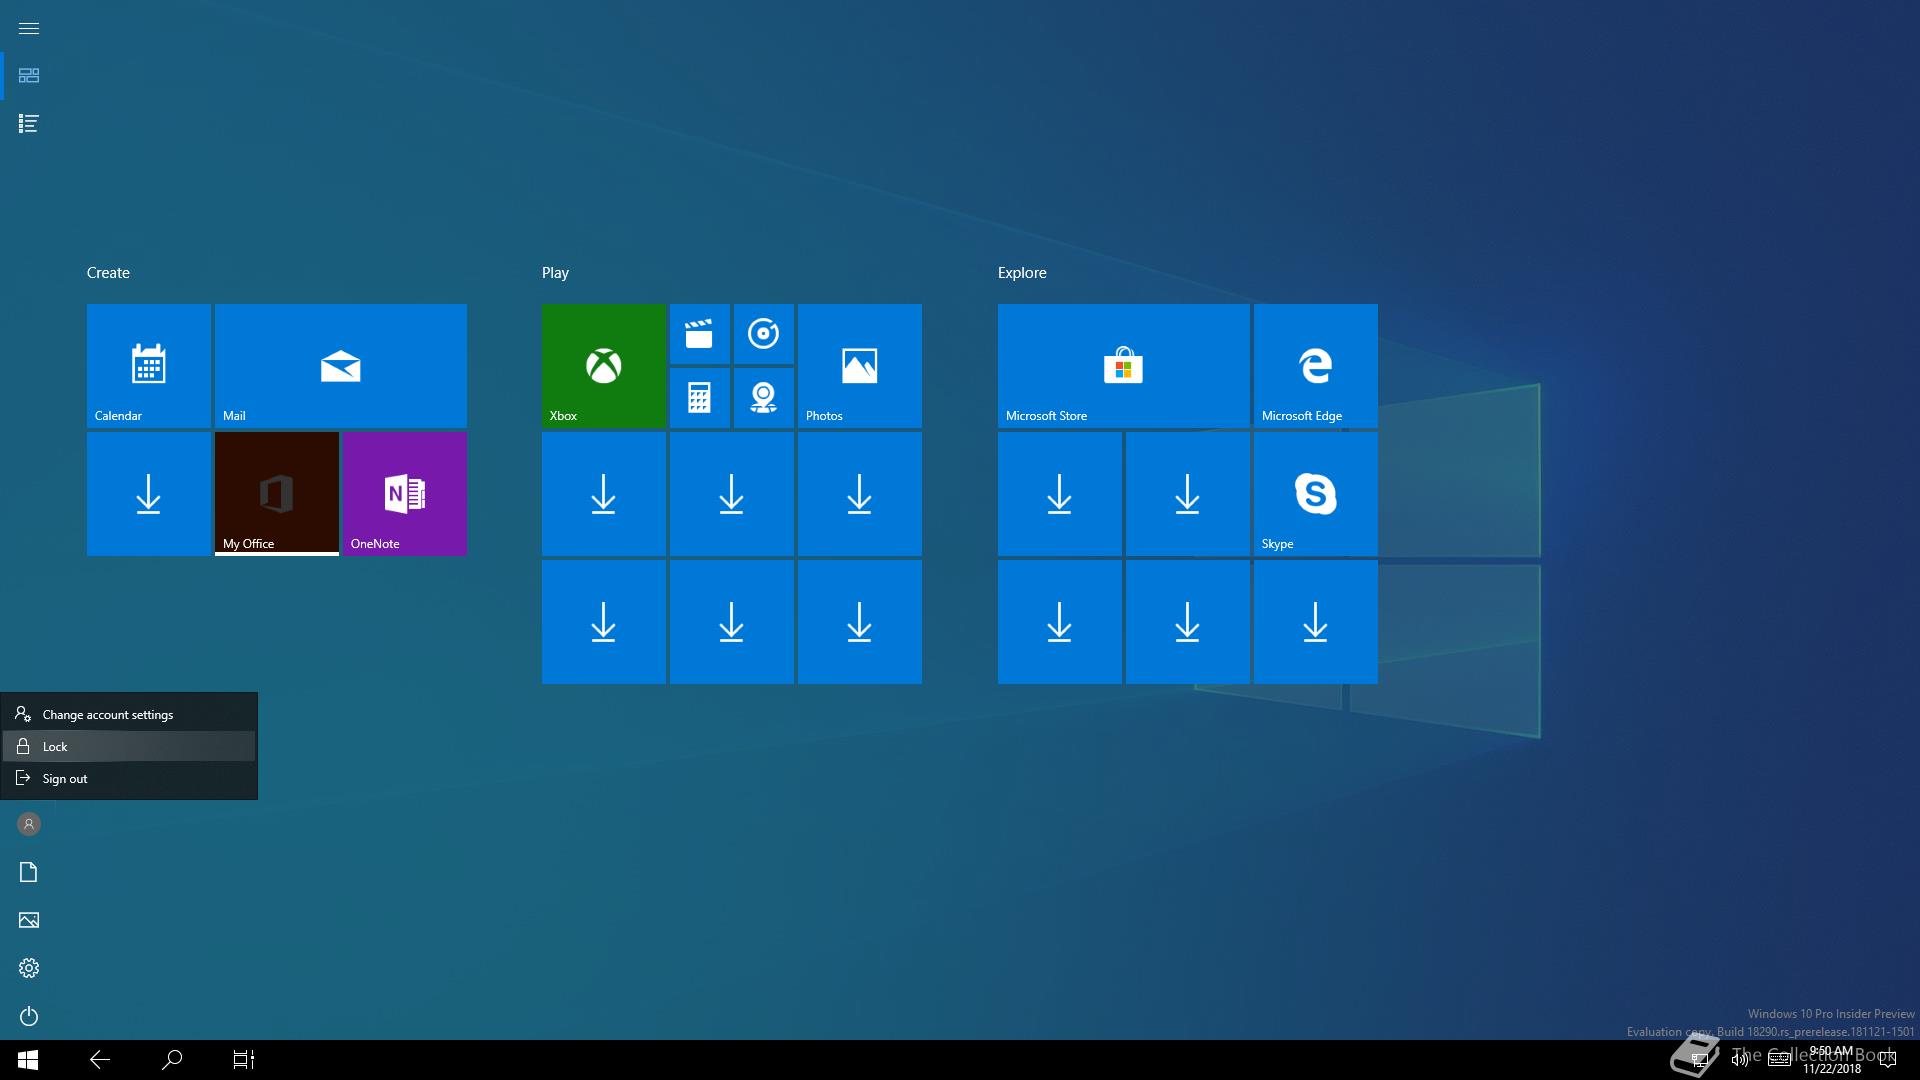
Task: Click the Create group header
Action: tap(108, 273)
